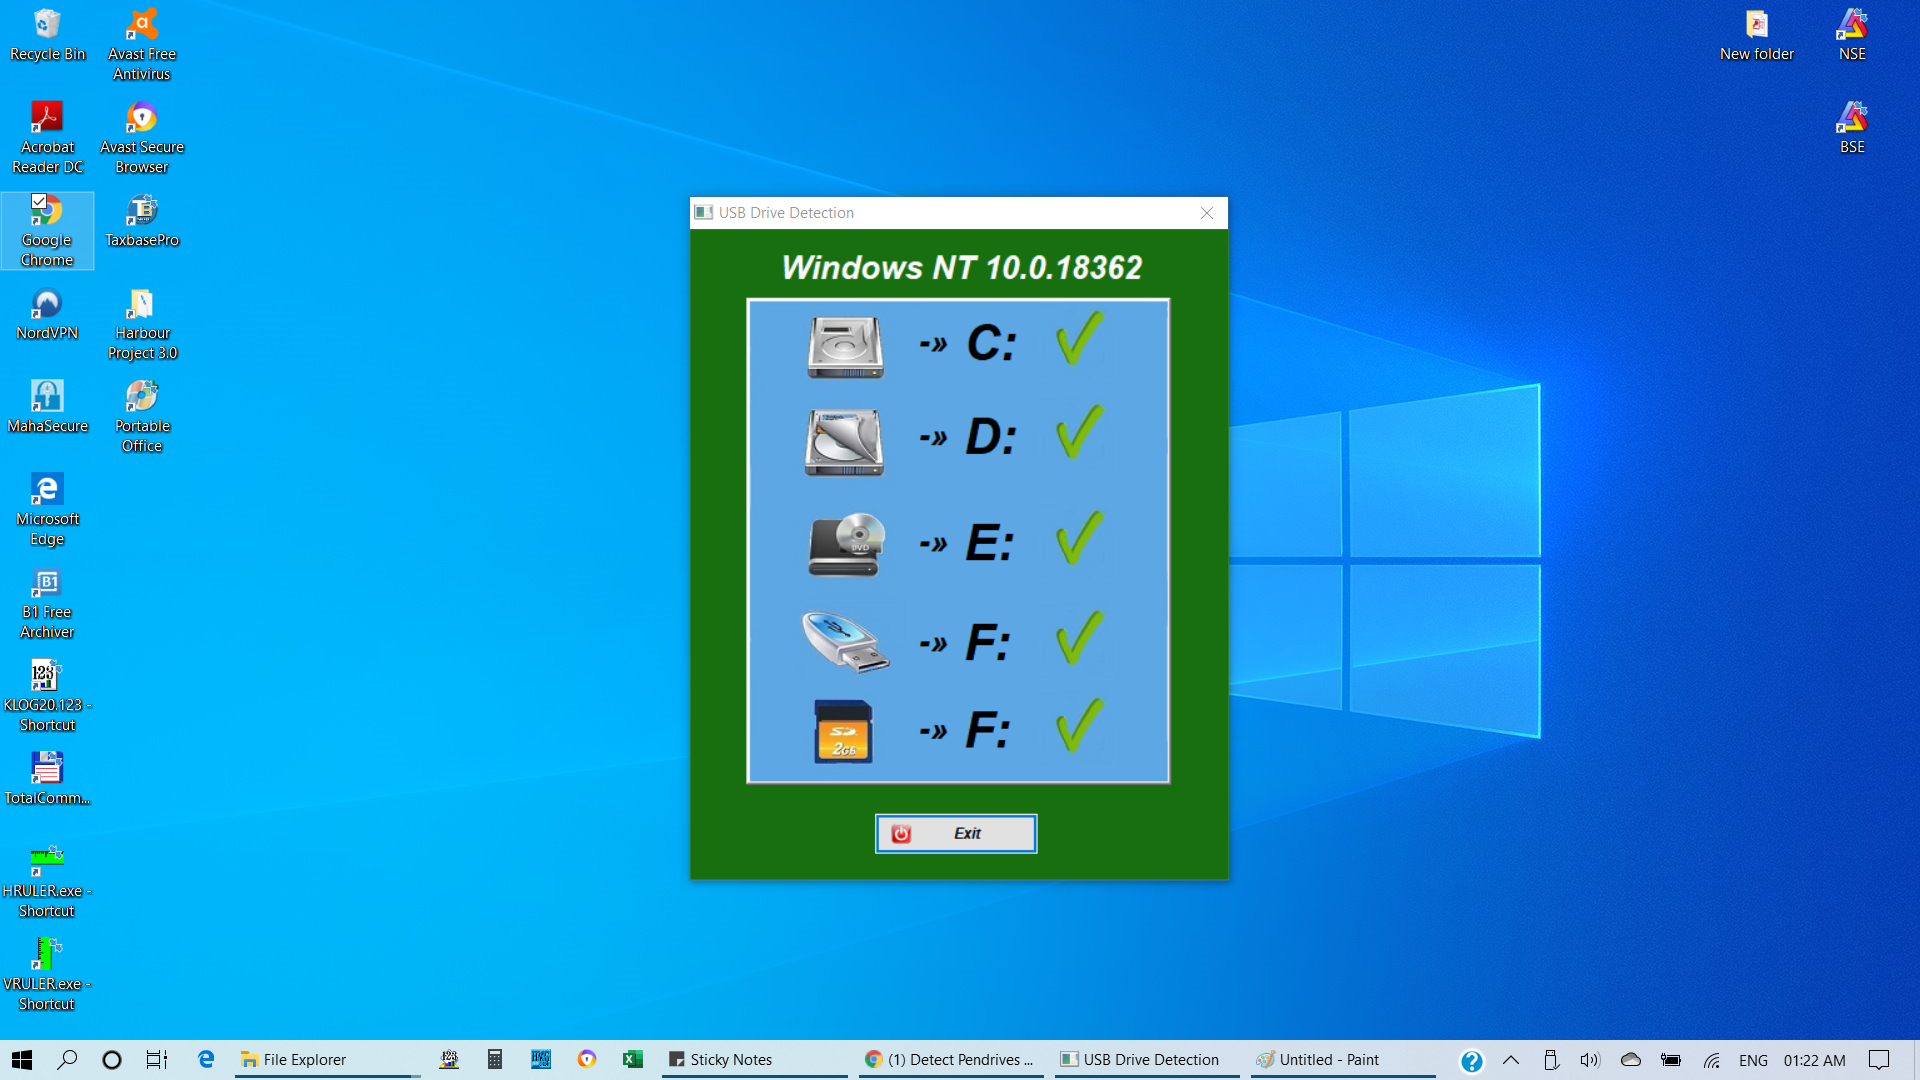Open Avast Free Antivirus
Screen dimensions: 1920x1080
pos(141,22)
